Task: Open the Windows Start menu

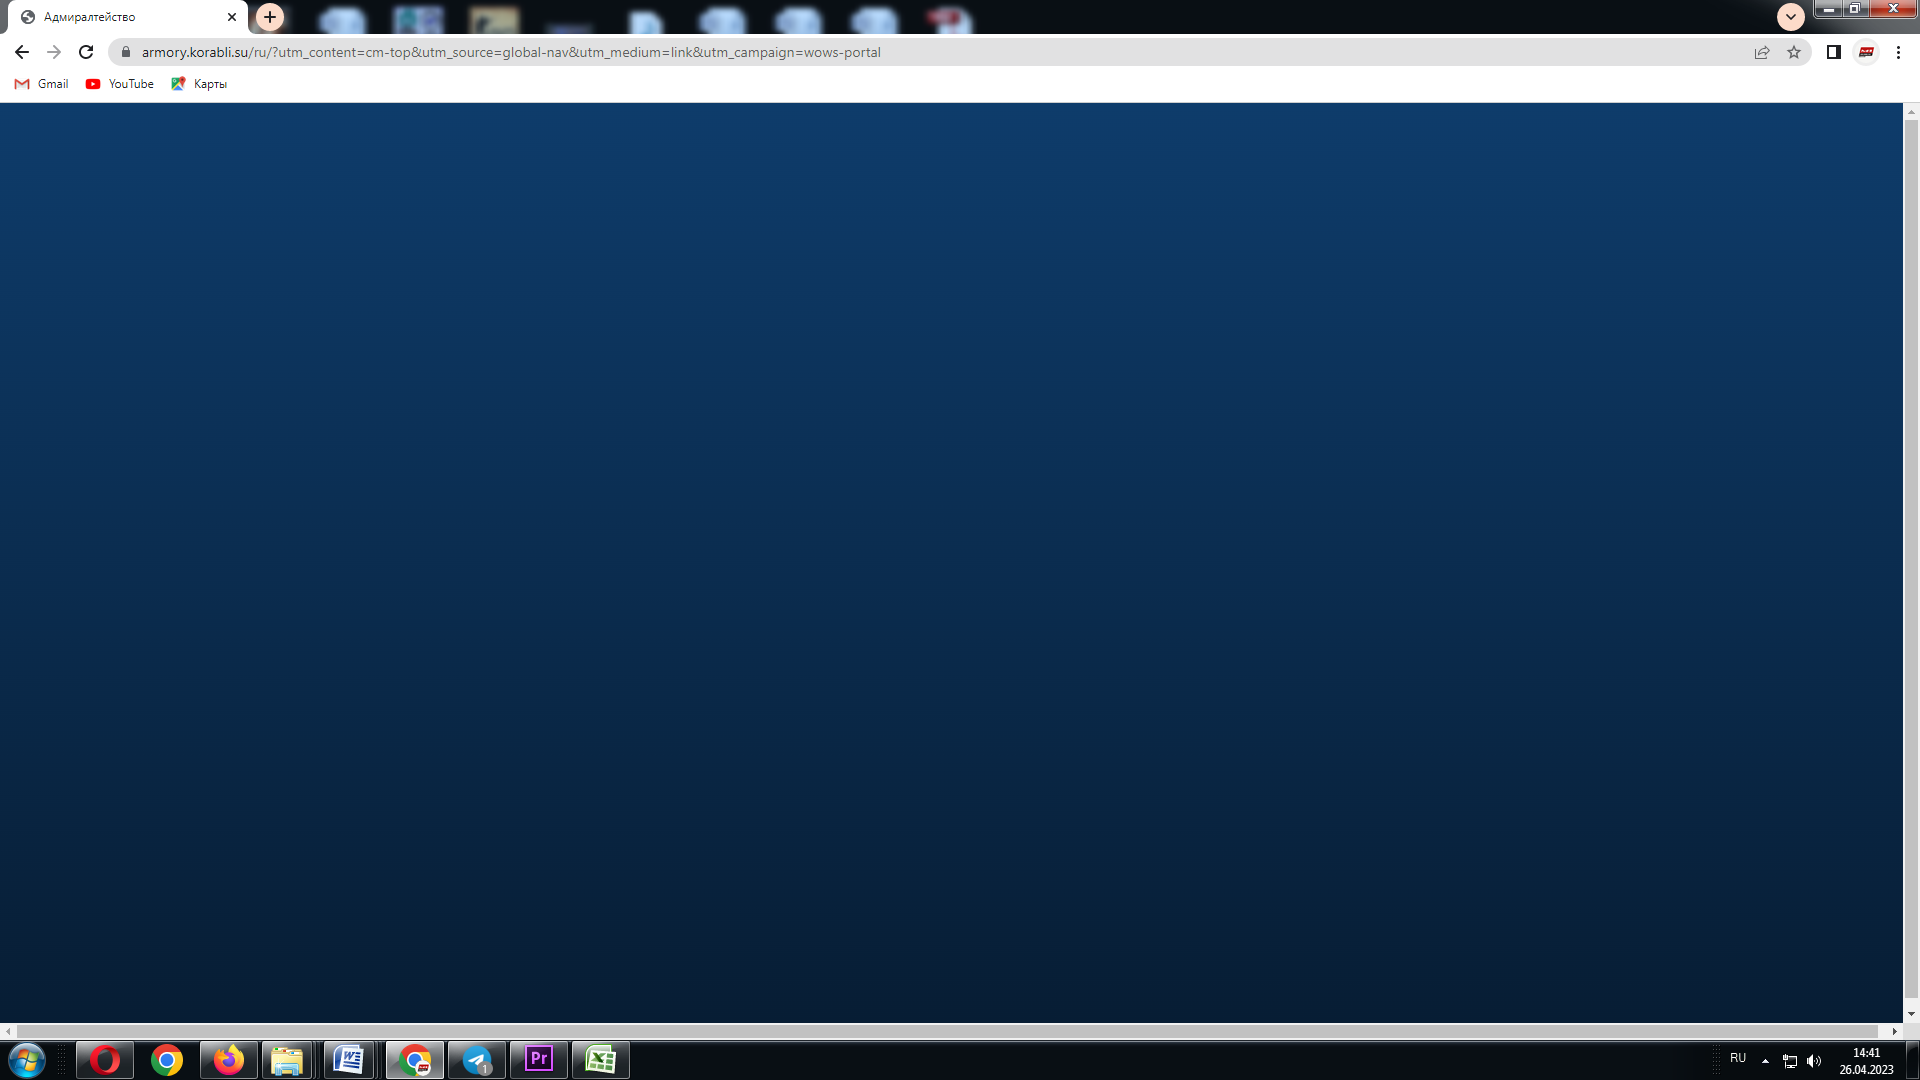Action: click(x=27, y=1060)
